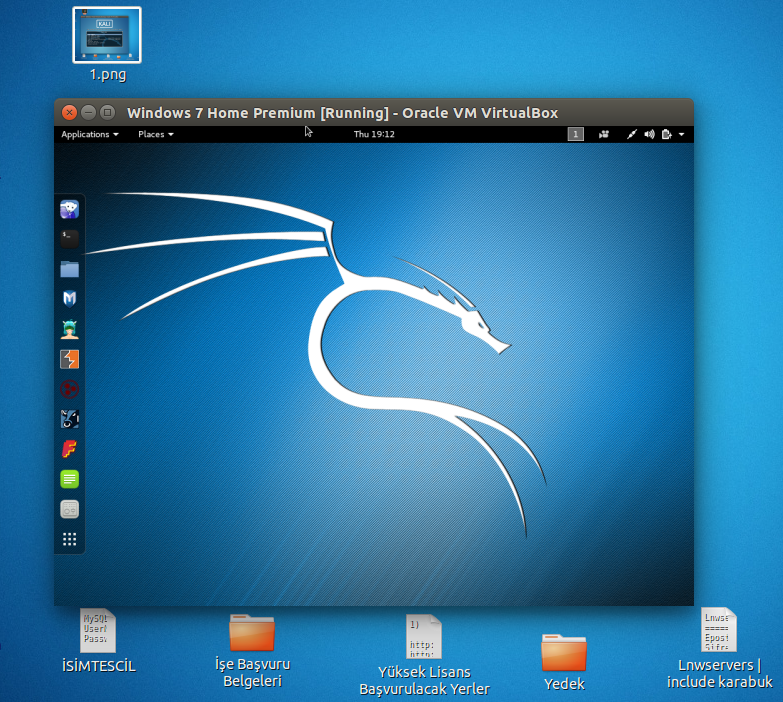Show all applications grid in dock

tap(70, 539)
